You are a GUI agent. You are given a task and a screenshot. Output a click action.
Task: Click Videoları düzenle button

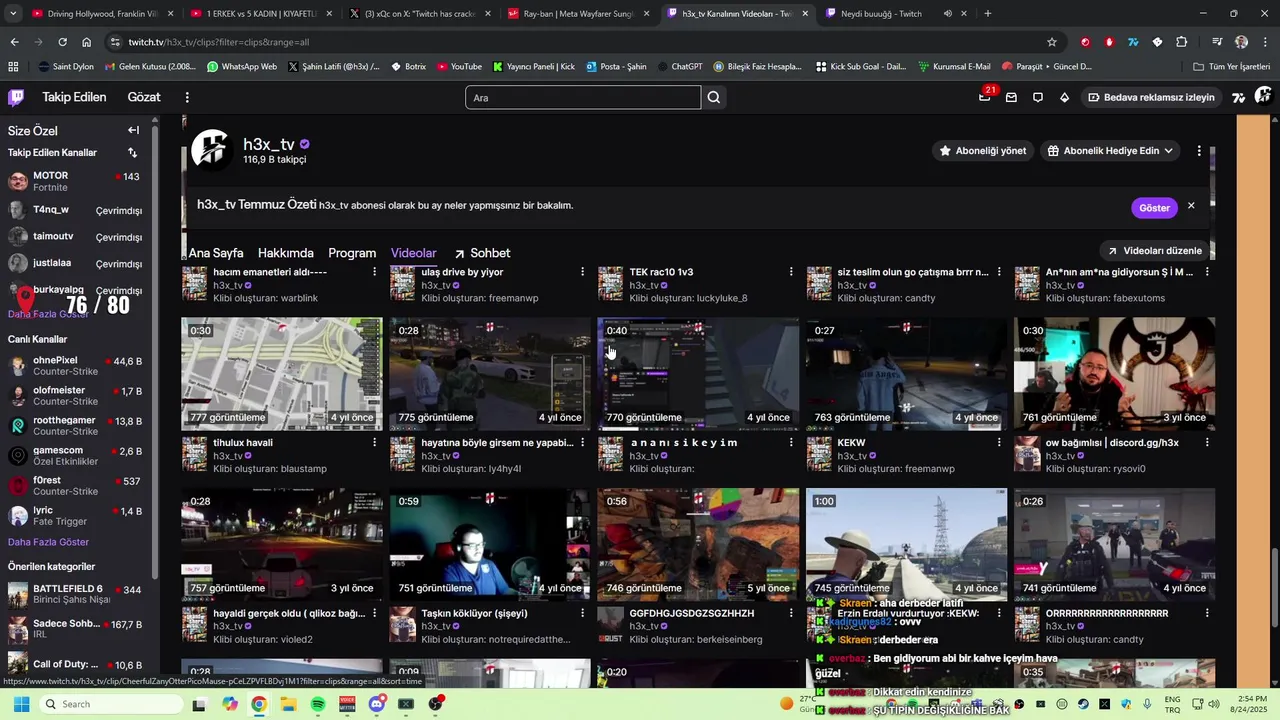[x=1153, y=251]
